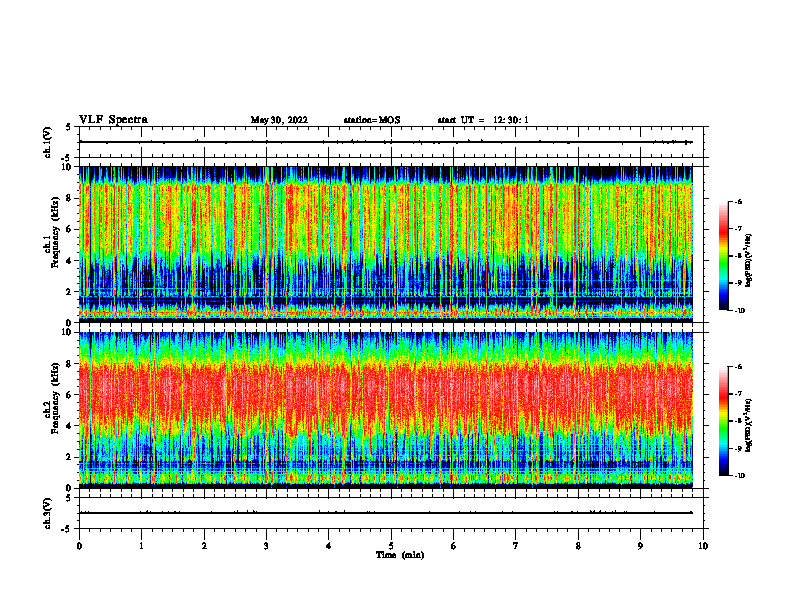
Task: Click the ch.1 "Frequency (kHz)" axis label
Action: [x=56, y=232]
